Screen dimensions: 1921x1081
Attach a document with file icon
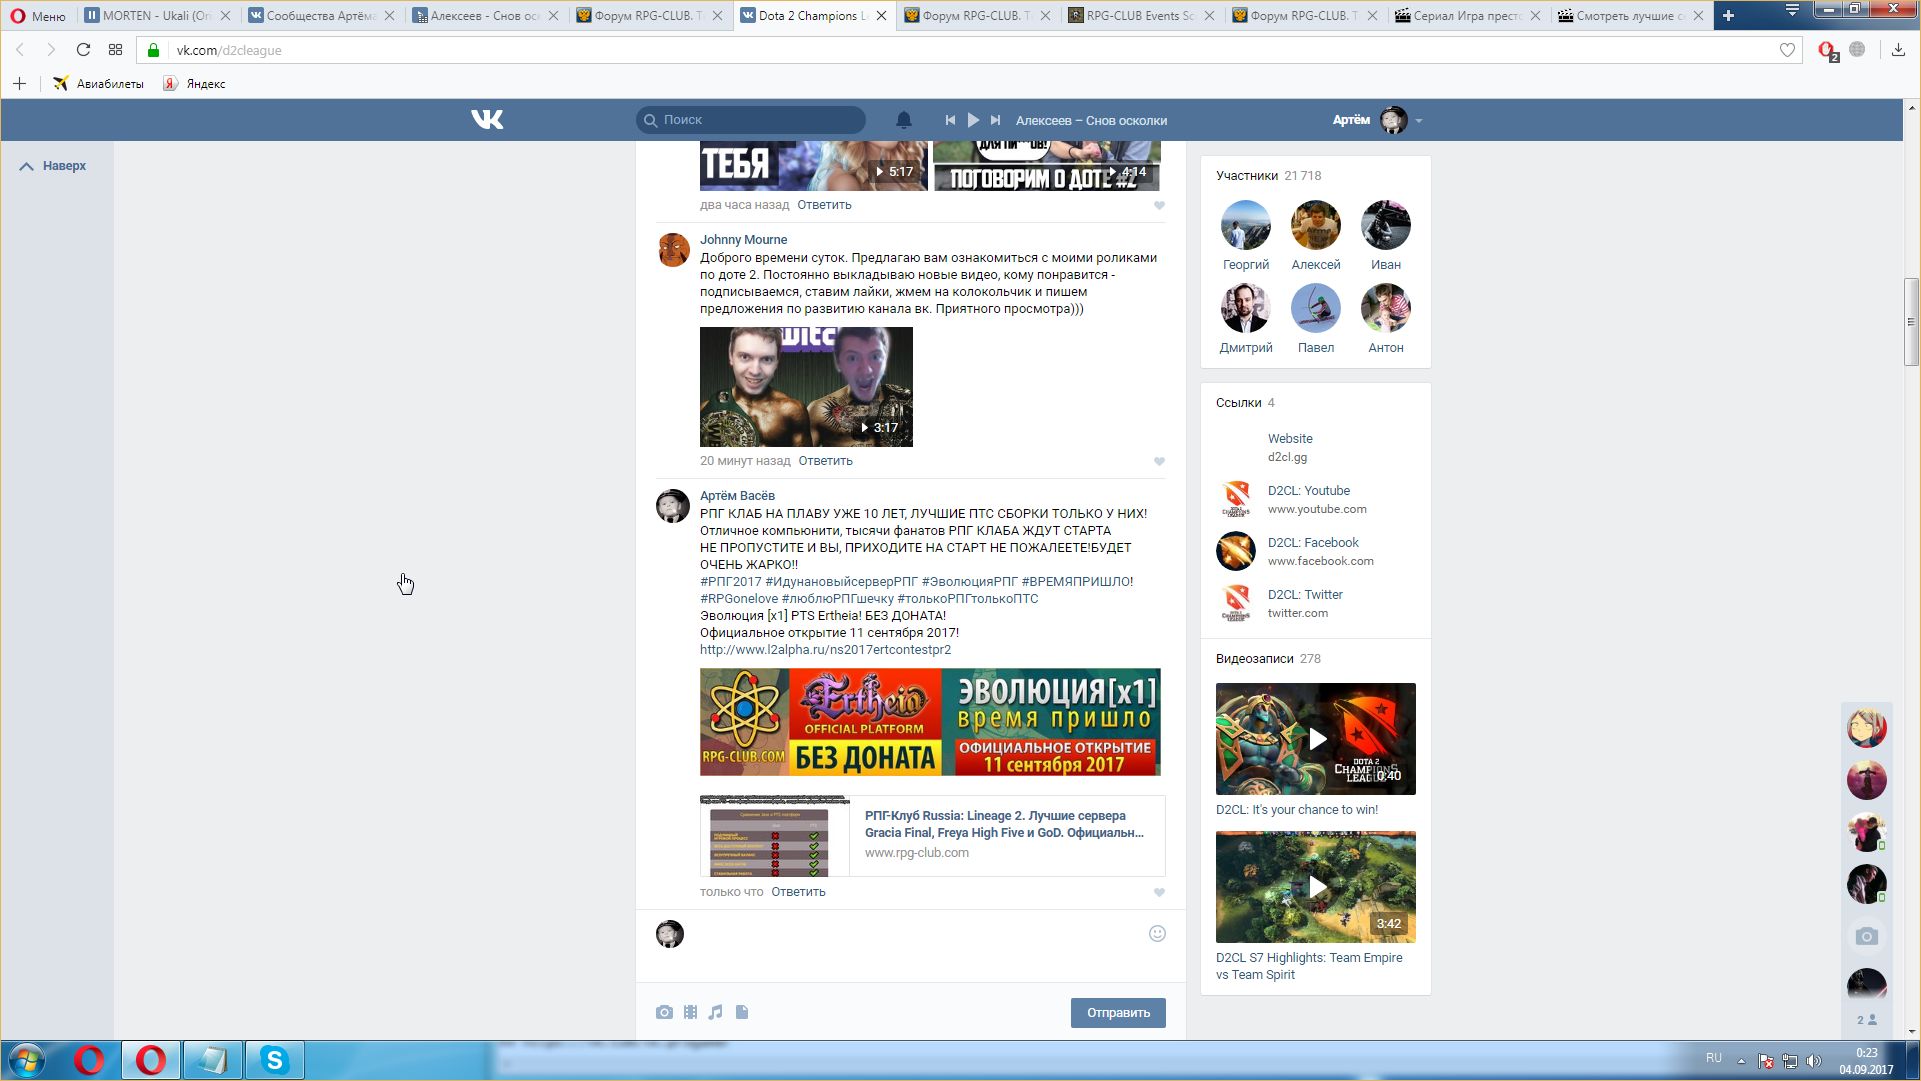click(742, 1012)
